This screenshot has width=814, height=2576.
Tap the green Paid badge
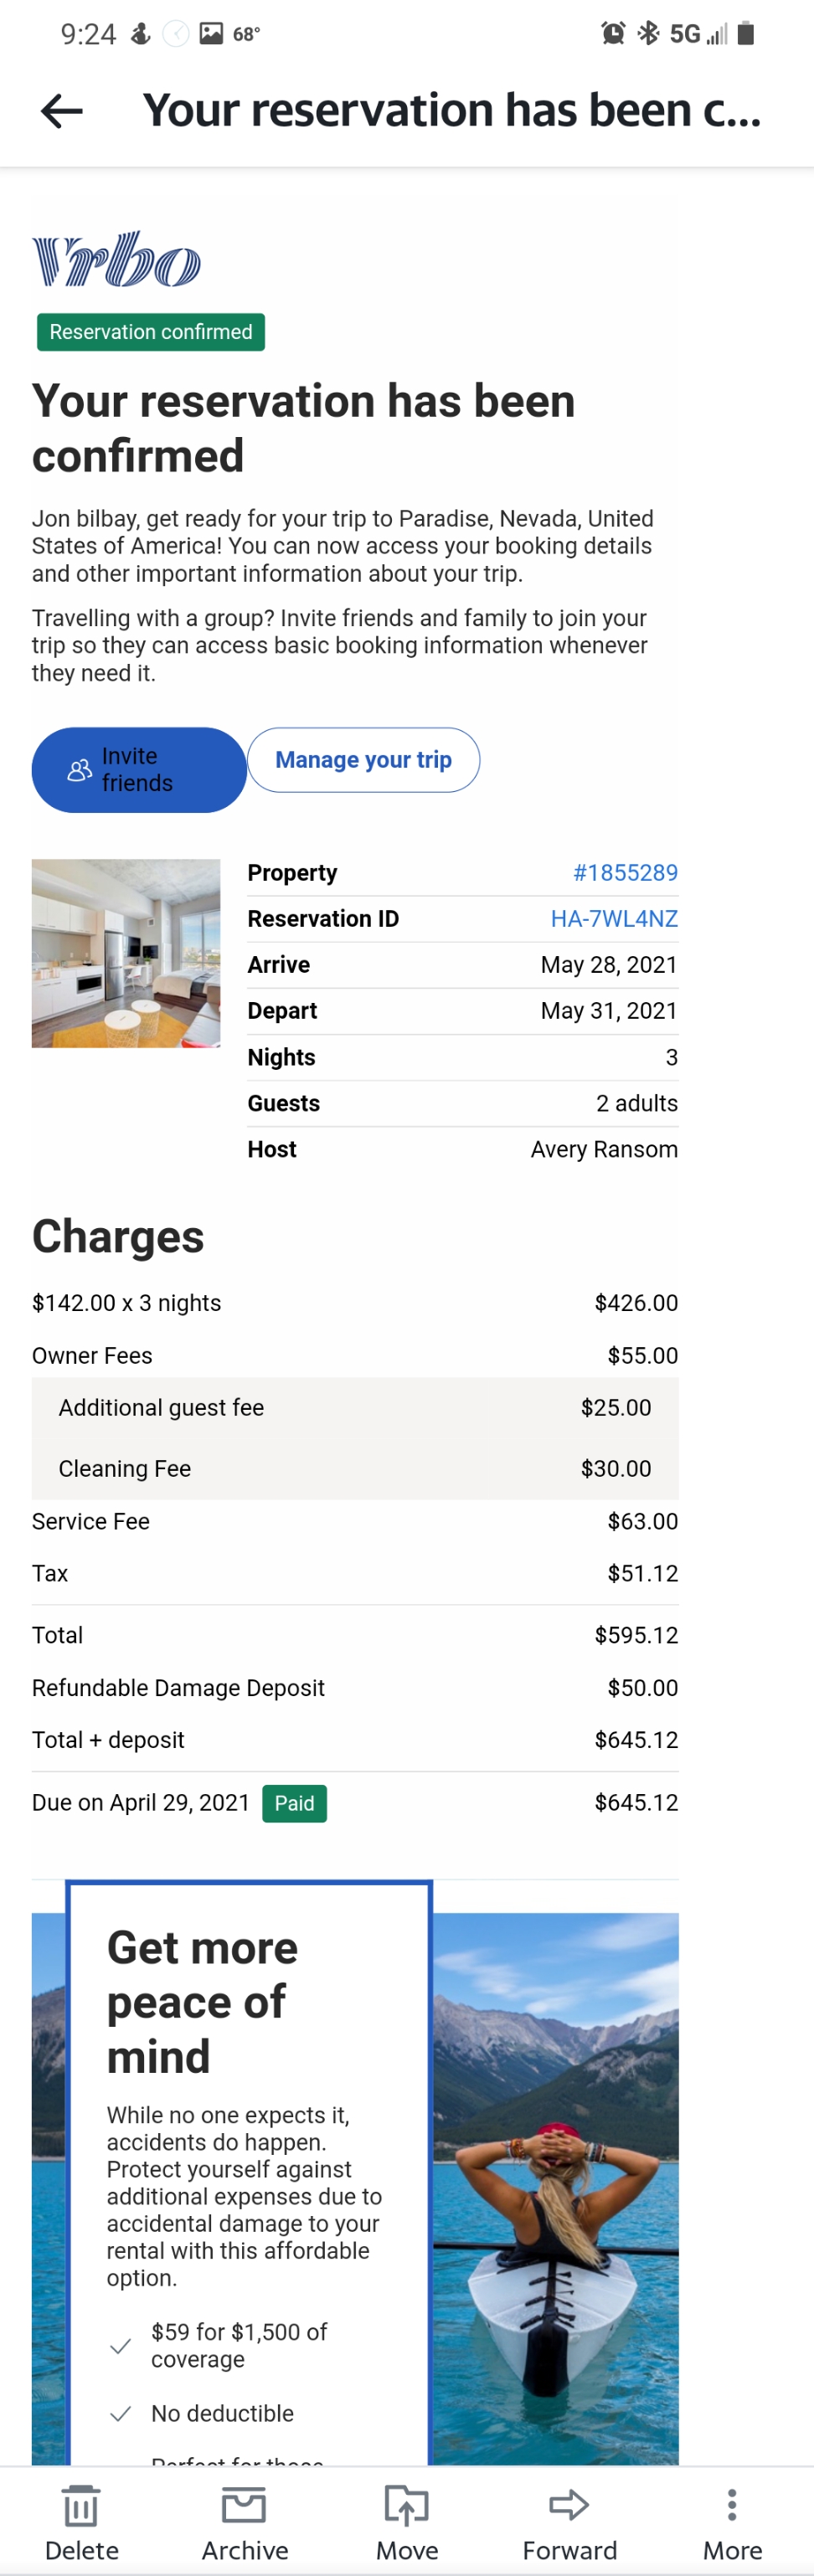[x=294, y=1803]
